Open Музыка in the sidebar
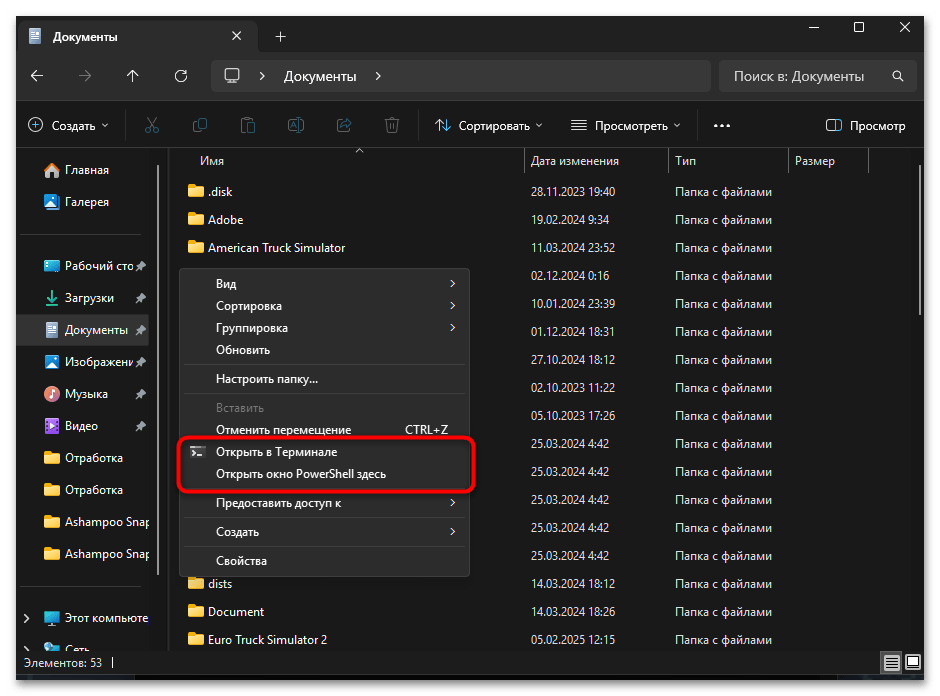Screen dimensions: 940x696 [x=76, y=394]
